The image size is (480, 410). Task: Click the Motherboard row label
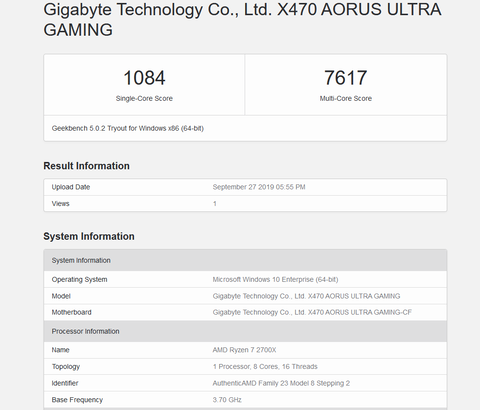tap(71, 312)
